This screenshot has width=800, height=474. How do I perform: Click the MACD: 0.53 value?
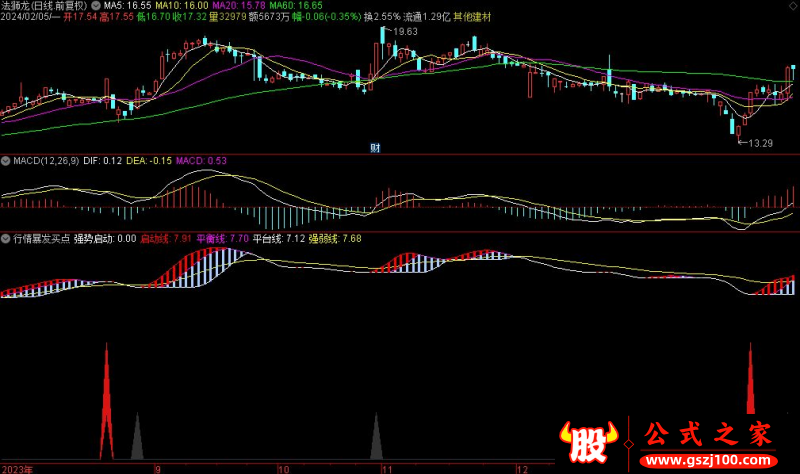pyautogui.click(x=201, y=161)
